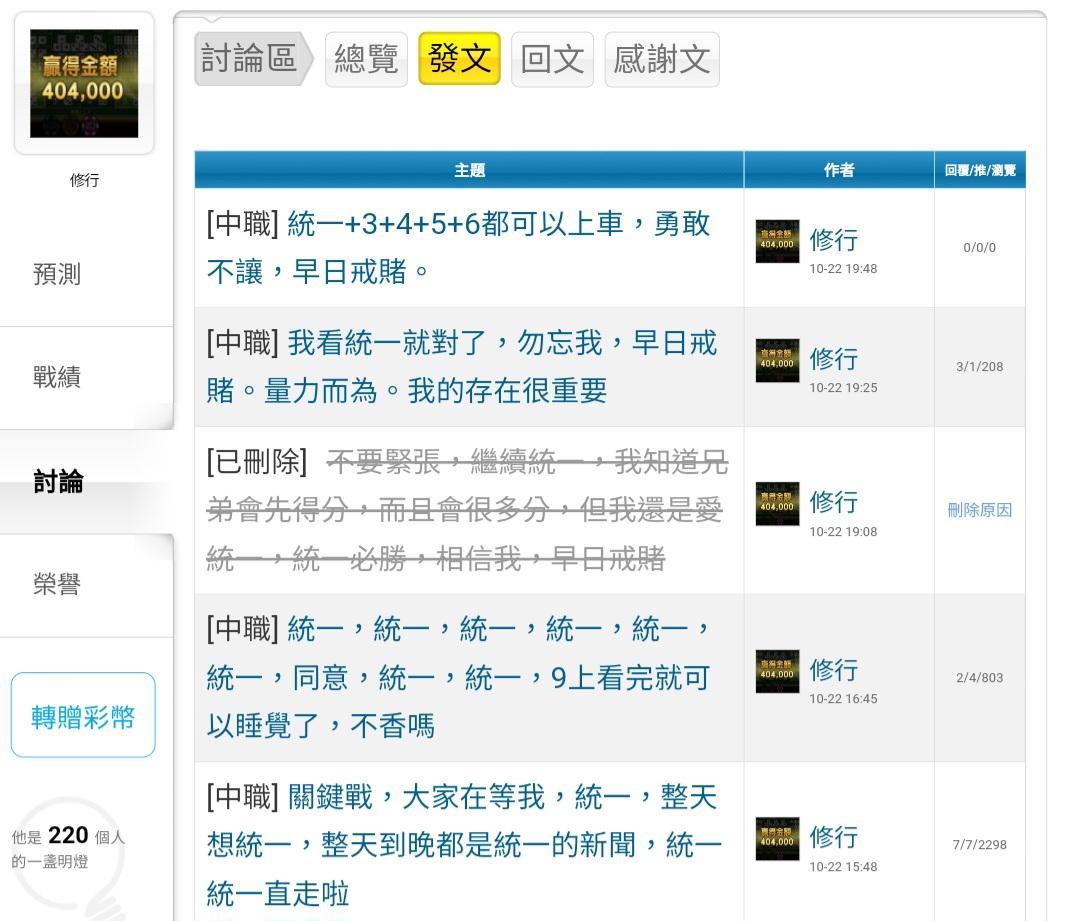Open the large profile avatar showing 404,000

[x=84, y=83]
